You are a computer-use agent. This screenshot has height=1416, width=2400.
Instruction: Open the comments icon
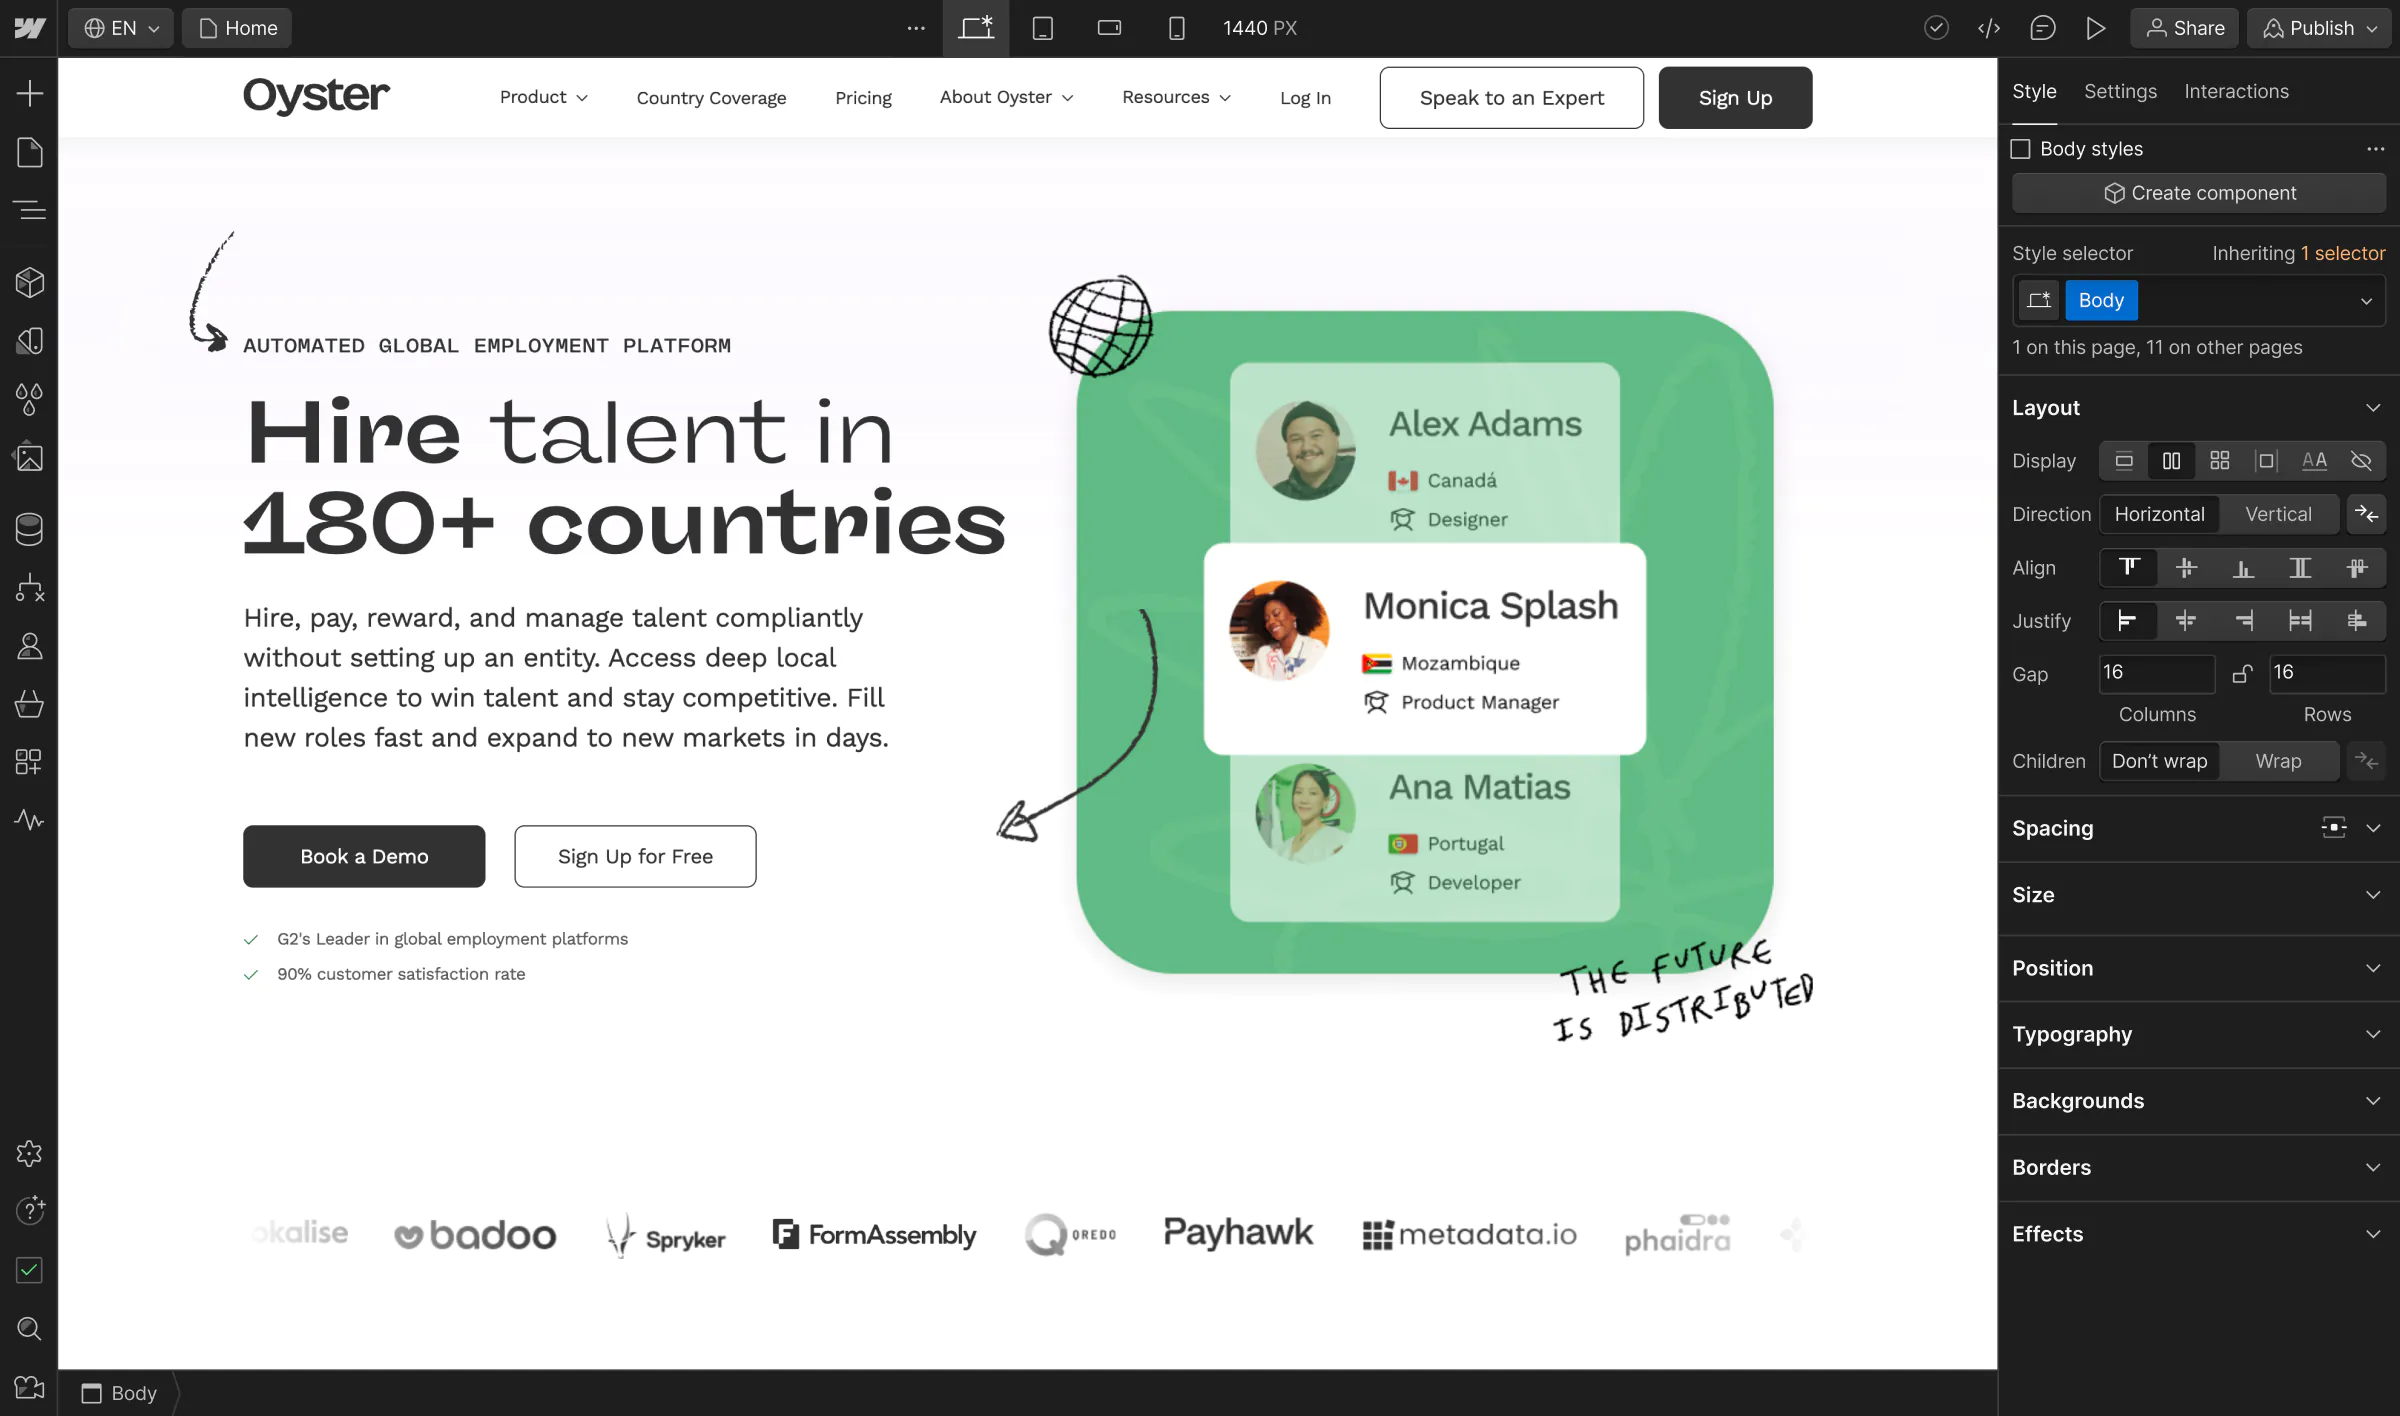2042,28
